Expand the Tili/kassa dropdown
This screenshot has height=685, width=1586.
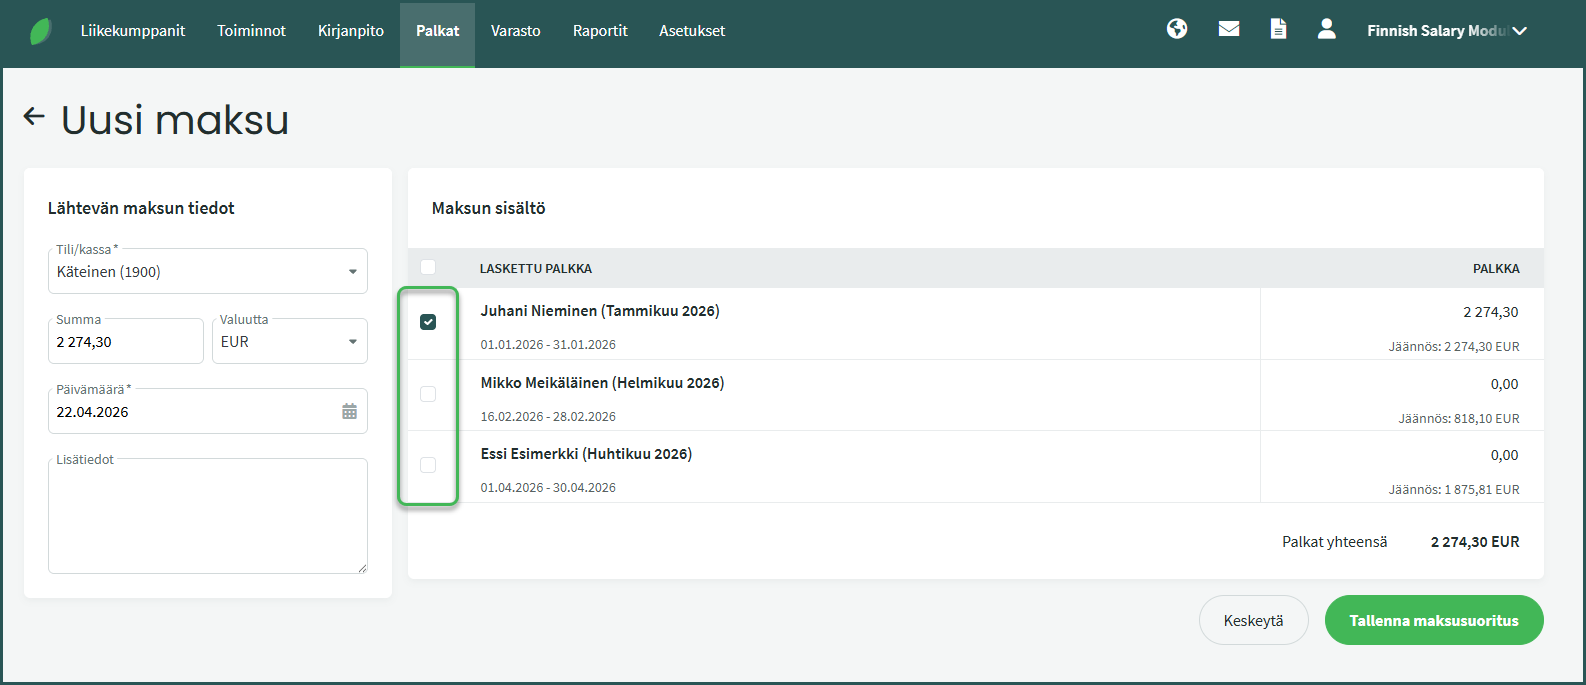[x=352, y=272]
